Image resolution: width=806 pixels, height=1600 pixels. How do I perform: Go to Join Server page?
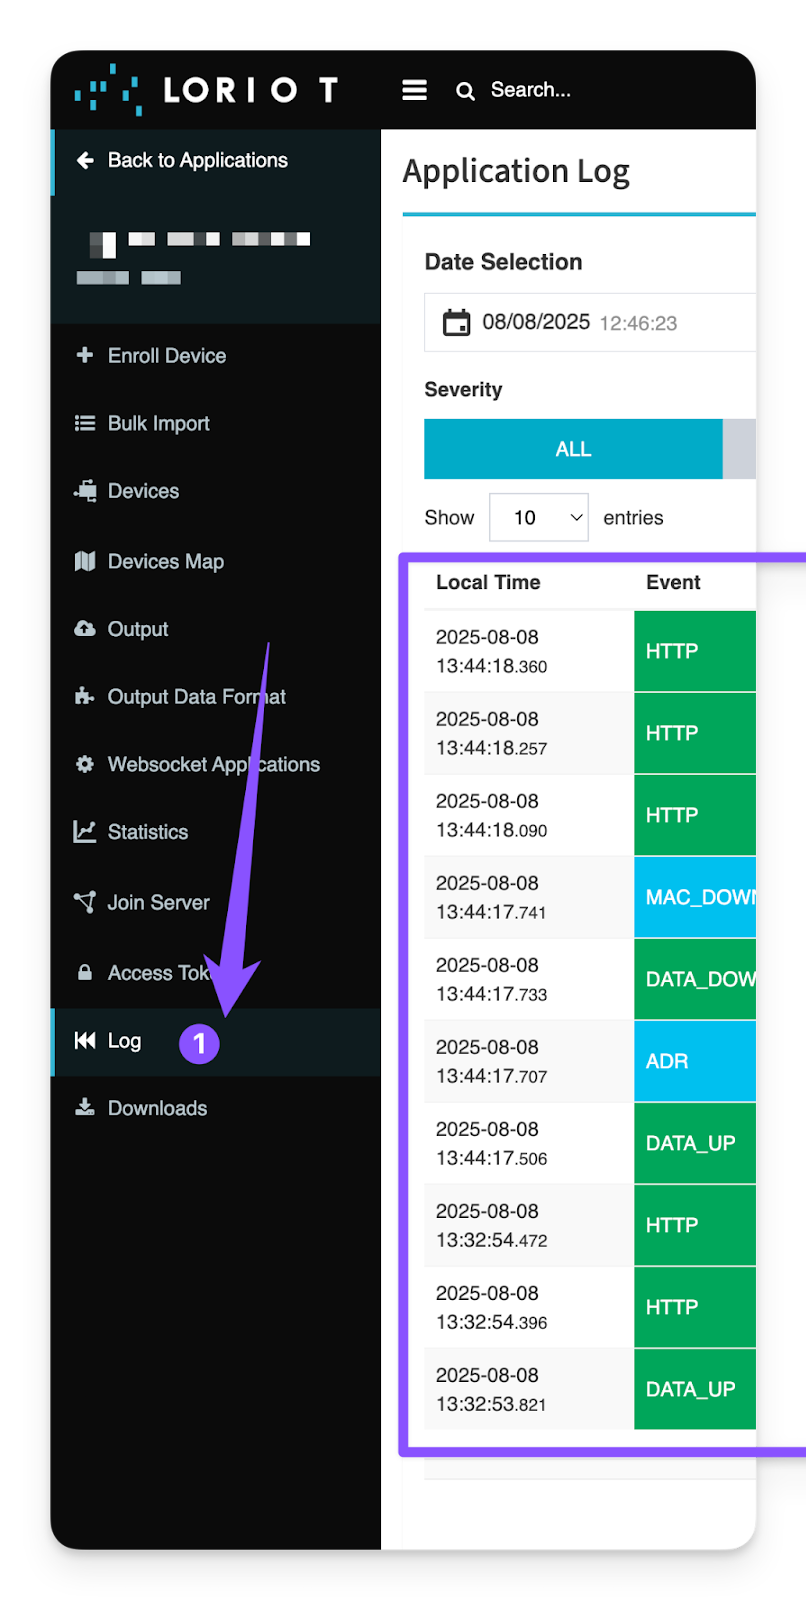point(158,903)
